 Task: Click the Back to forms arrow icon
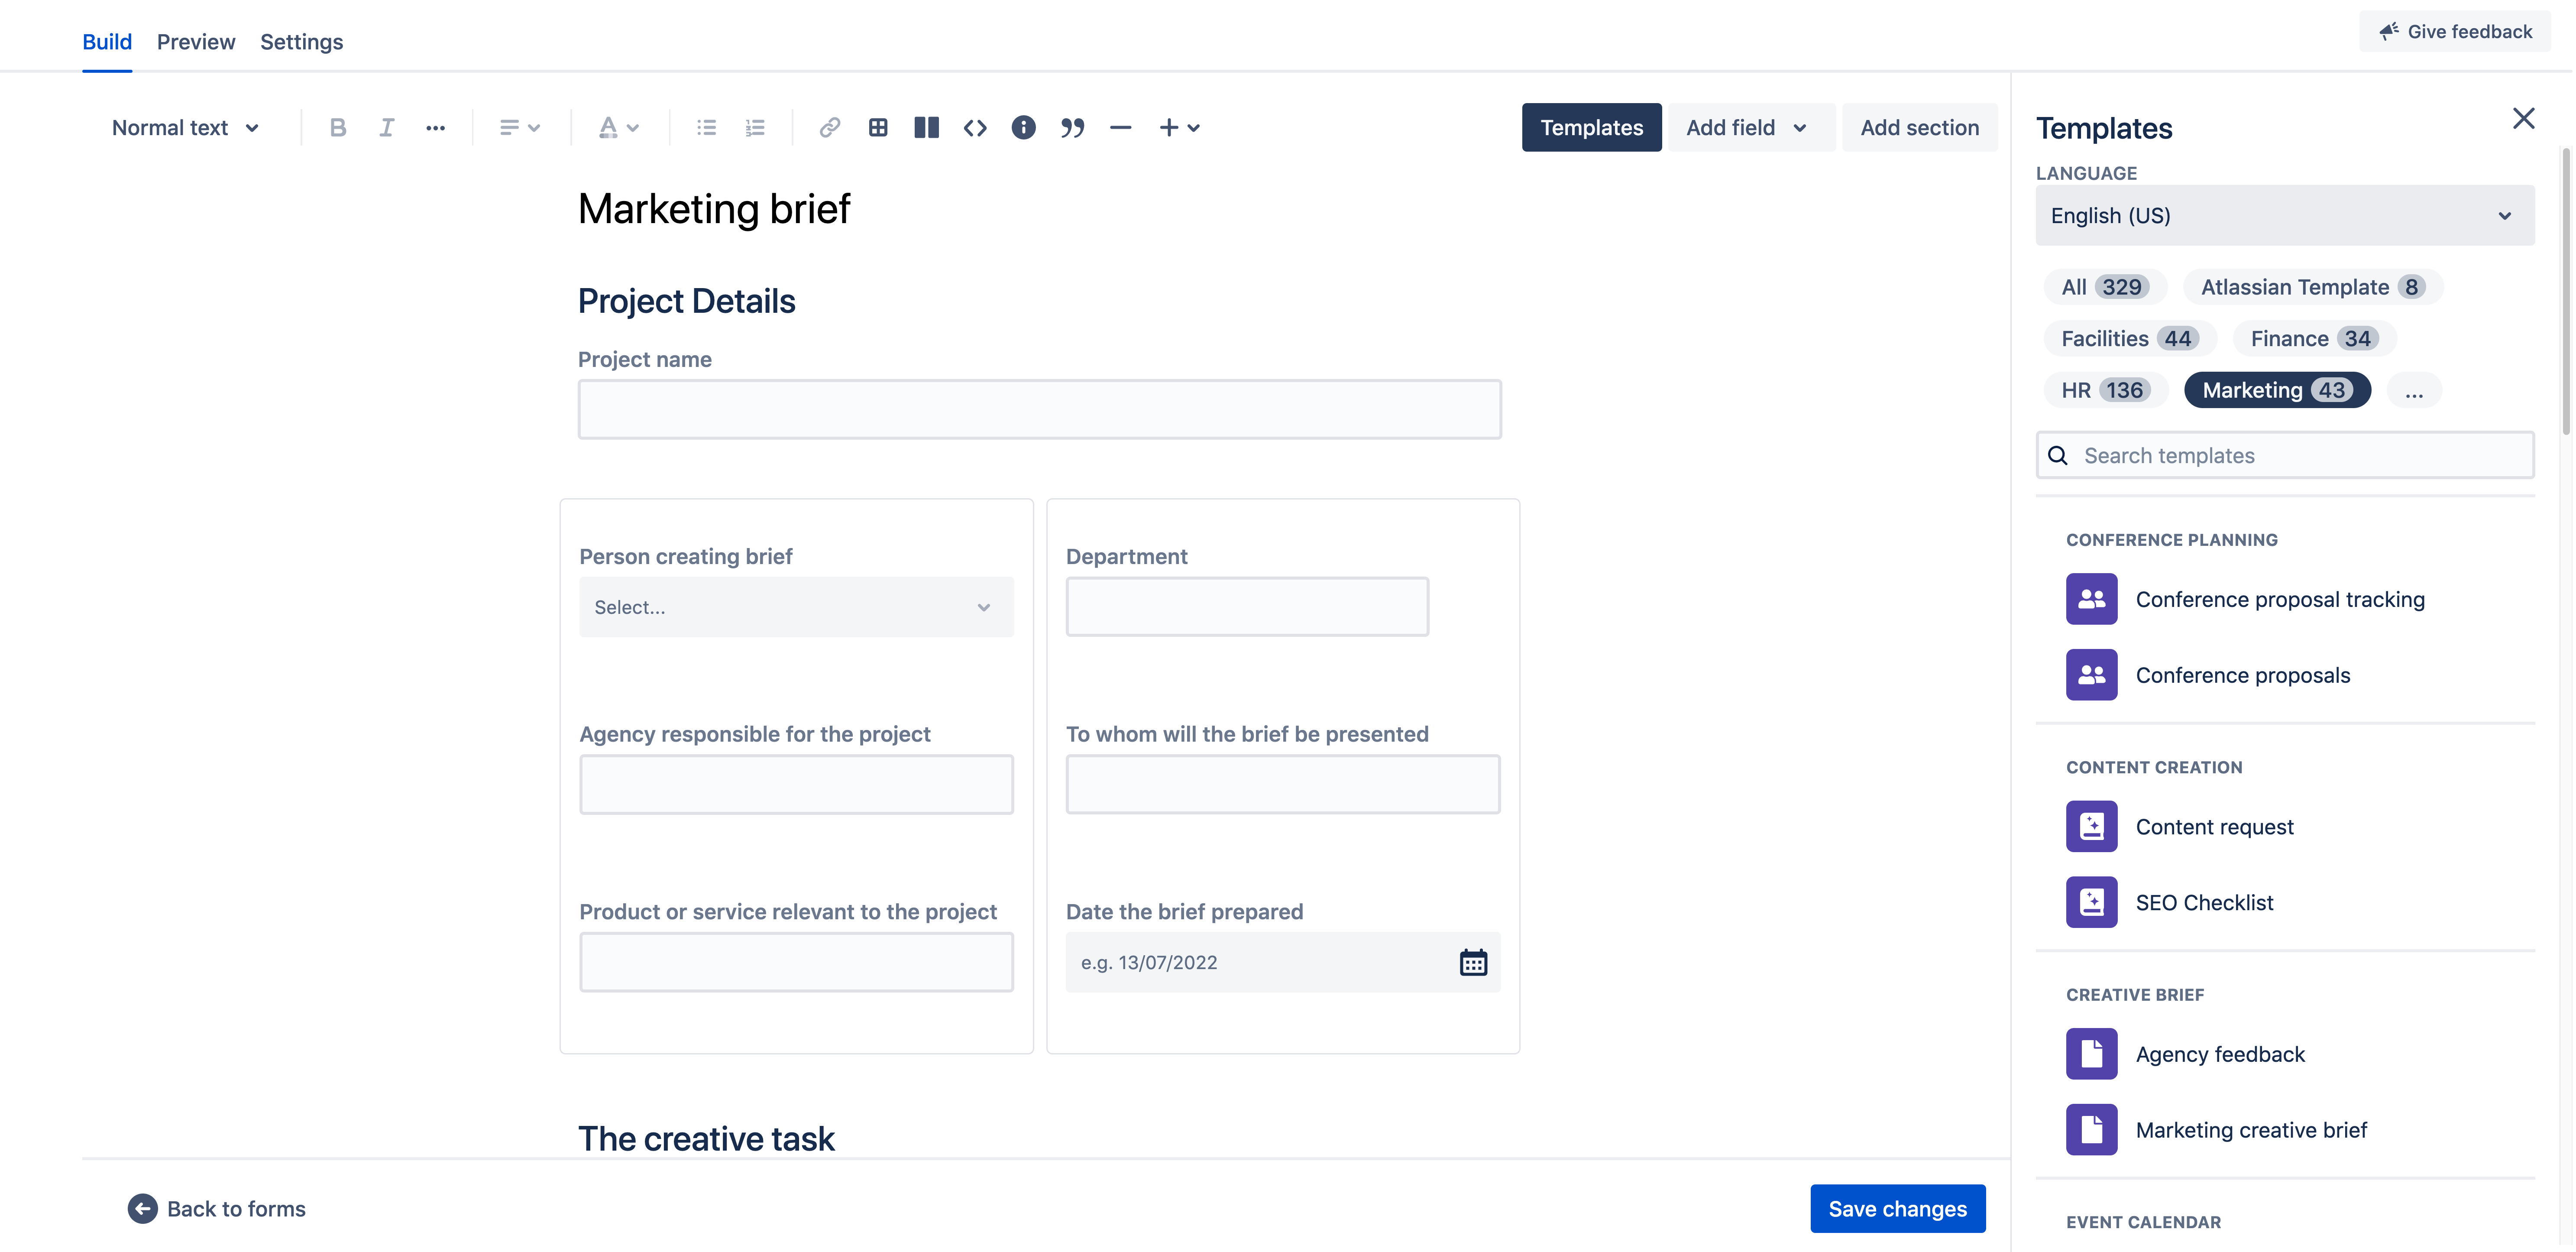142,1209
